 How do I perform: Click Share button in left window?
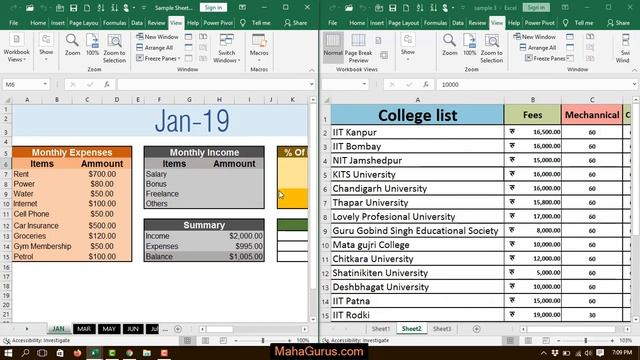296,23
